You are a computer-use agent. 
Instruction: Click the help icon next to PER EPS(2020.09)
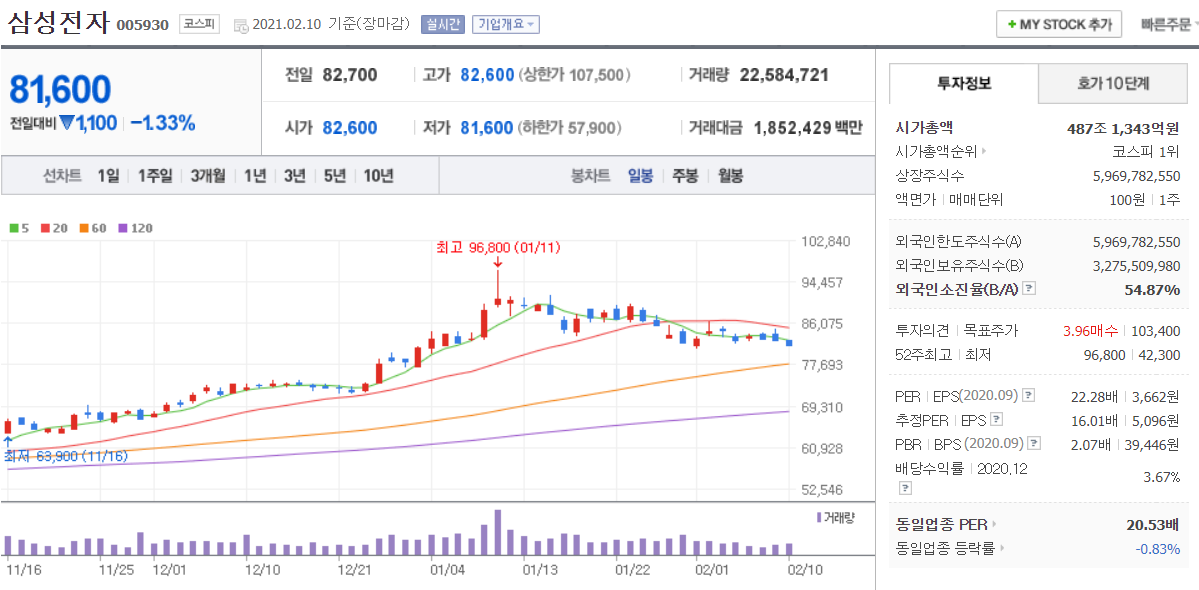[x=1029, y=395]
